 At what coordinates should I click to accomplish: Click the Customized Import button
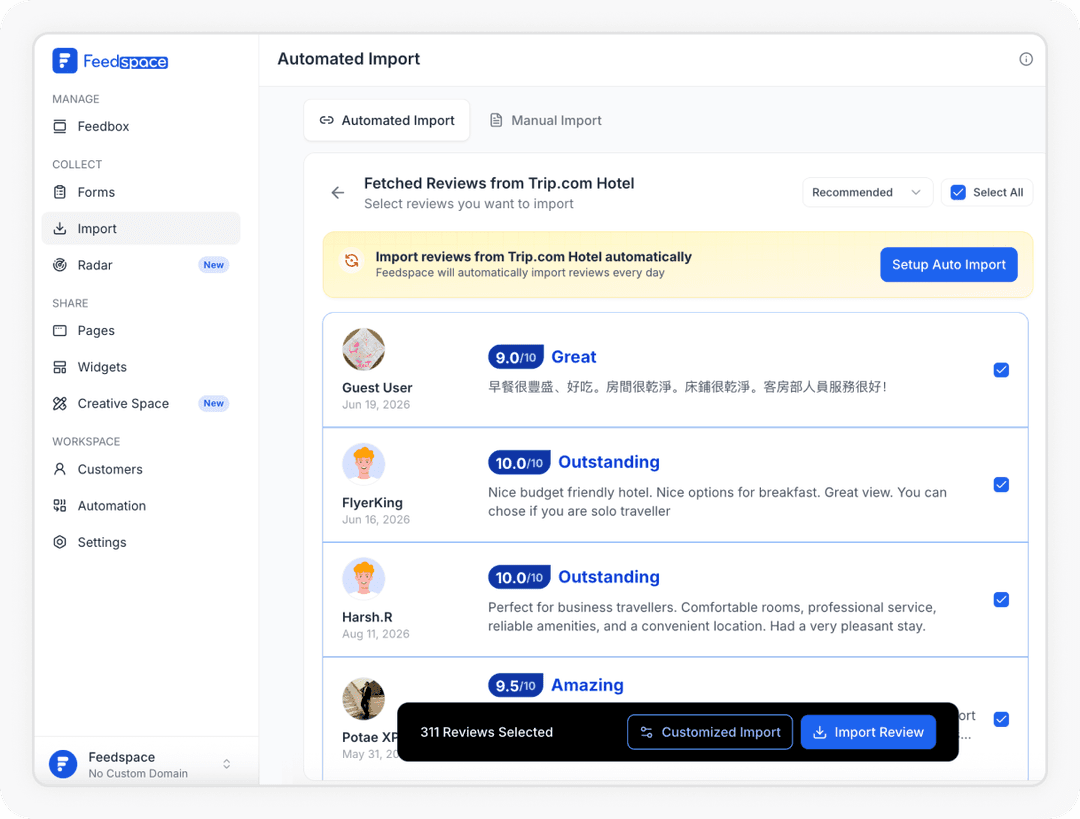pos(709,732)
